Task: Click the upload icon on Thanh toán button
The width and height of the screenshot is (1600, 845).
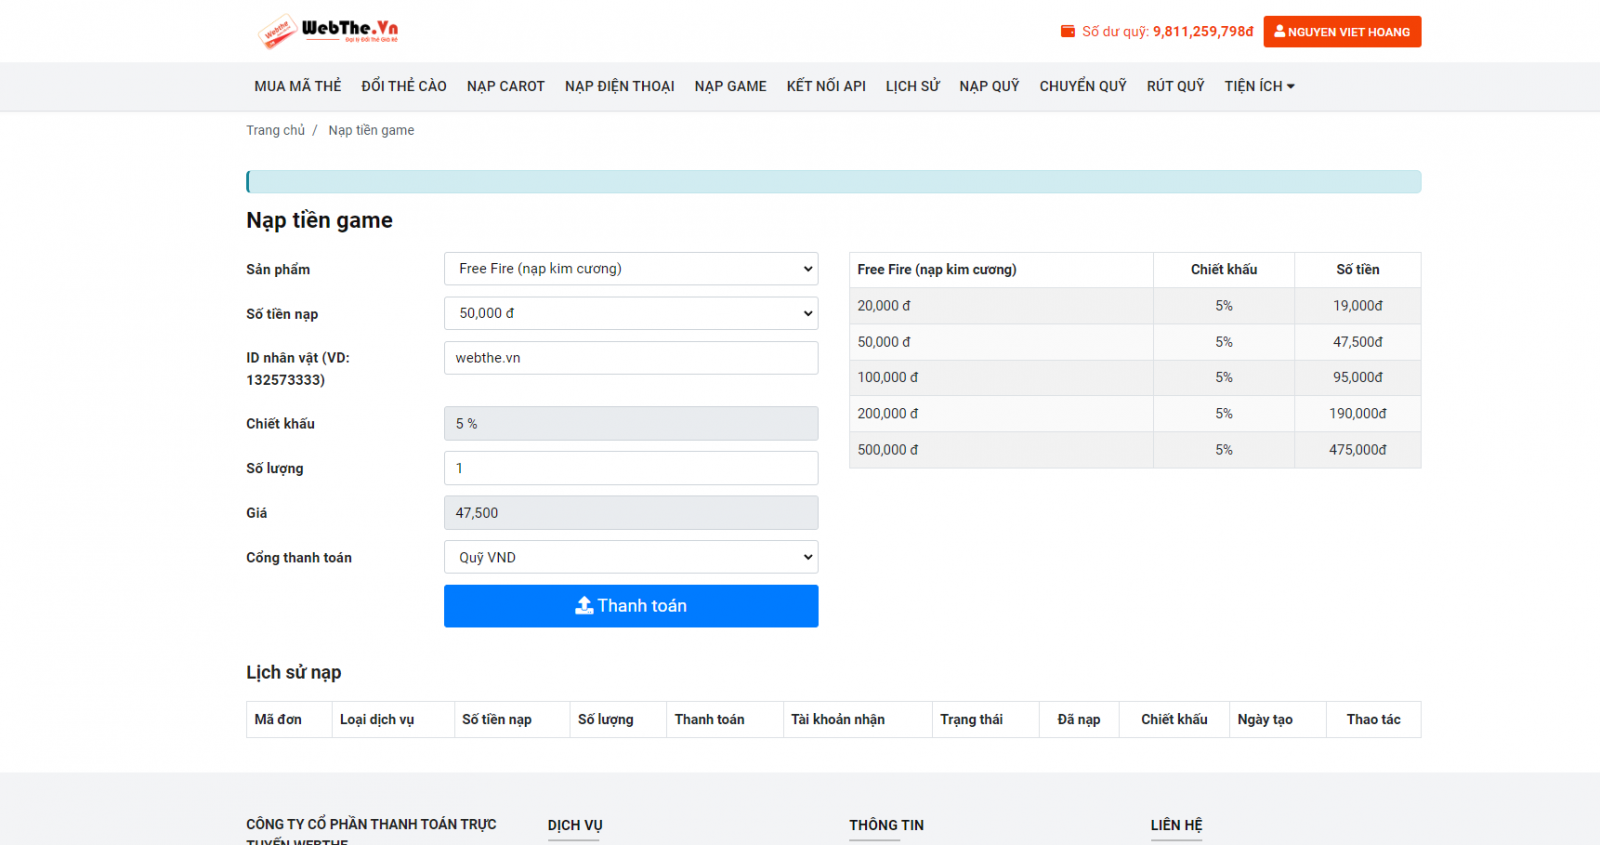Action: coord(584,606)
